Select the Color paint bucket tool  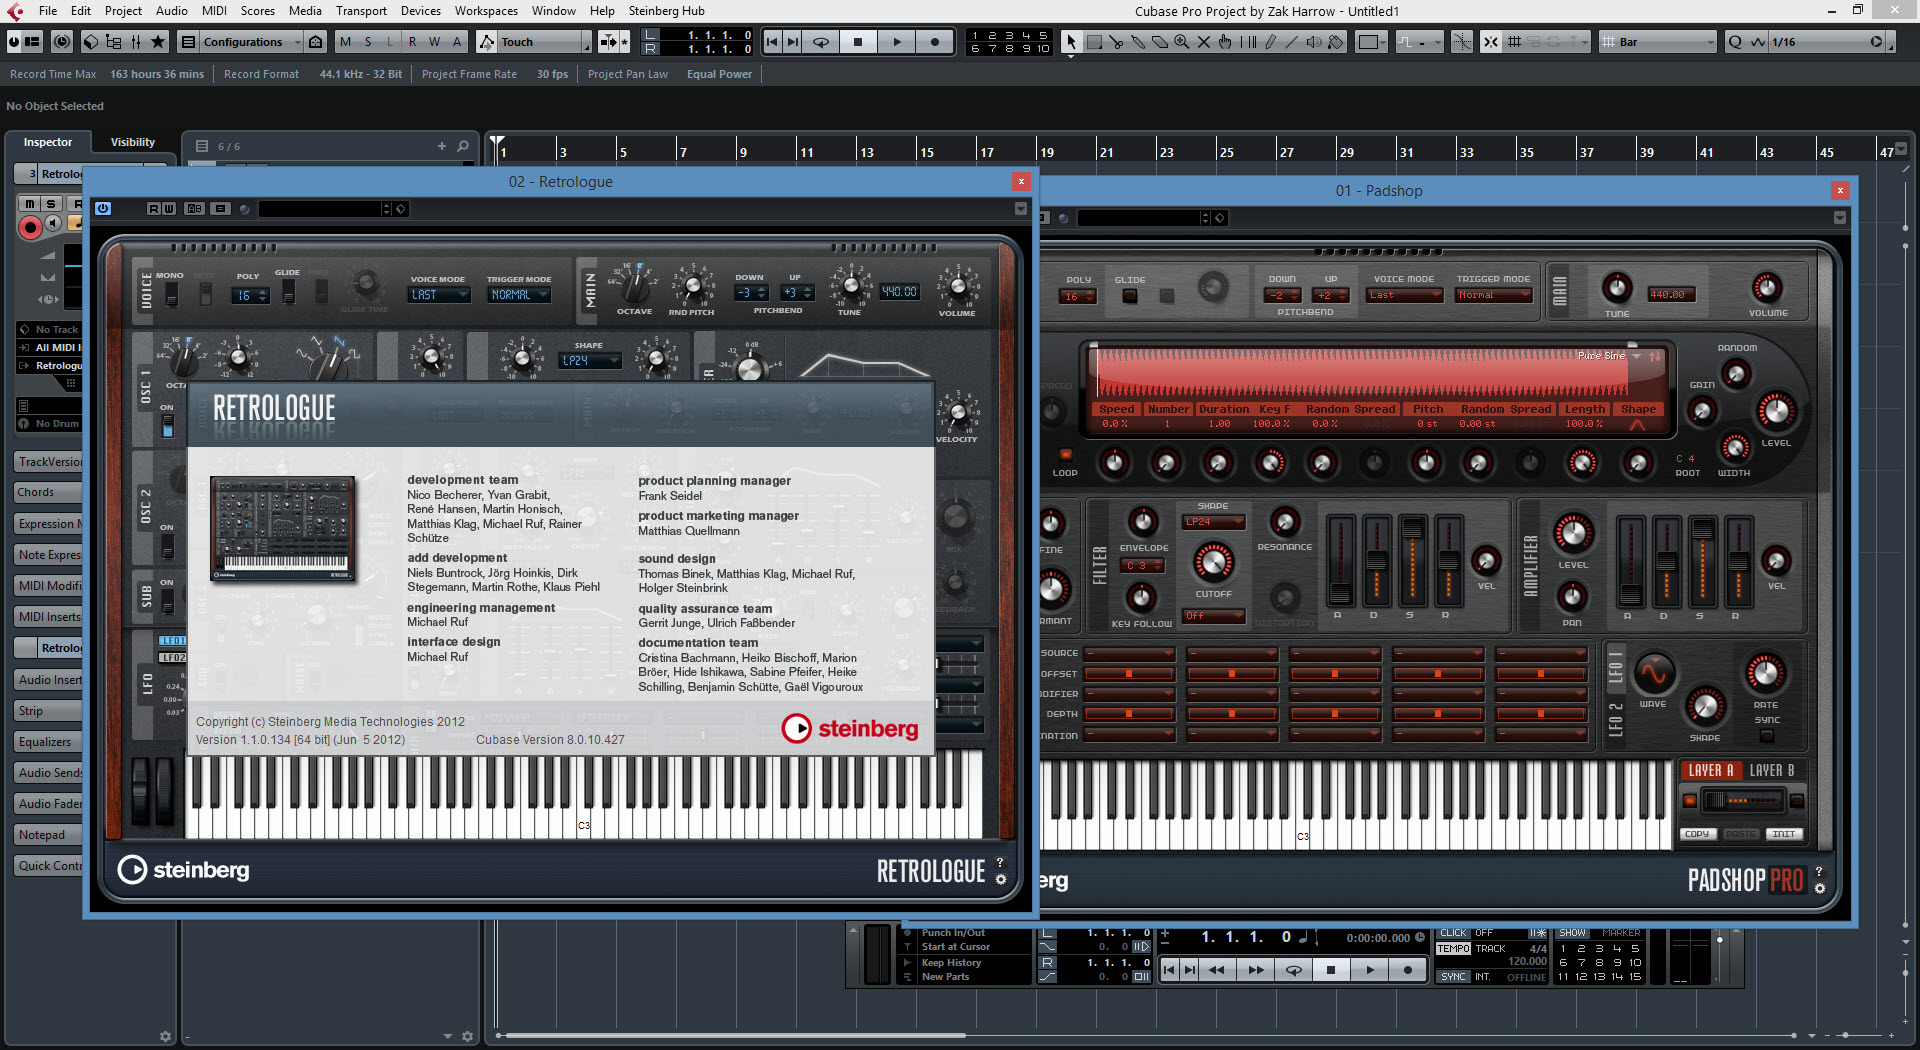[x=1336, y=42]
